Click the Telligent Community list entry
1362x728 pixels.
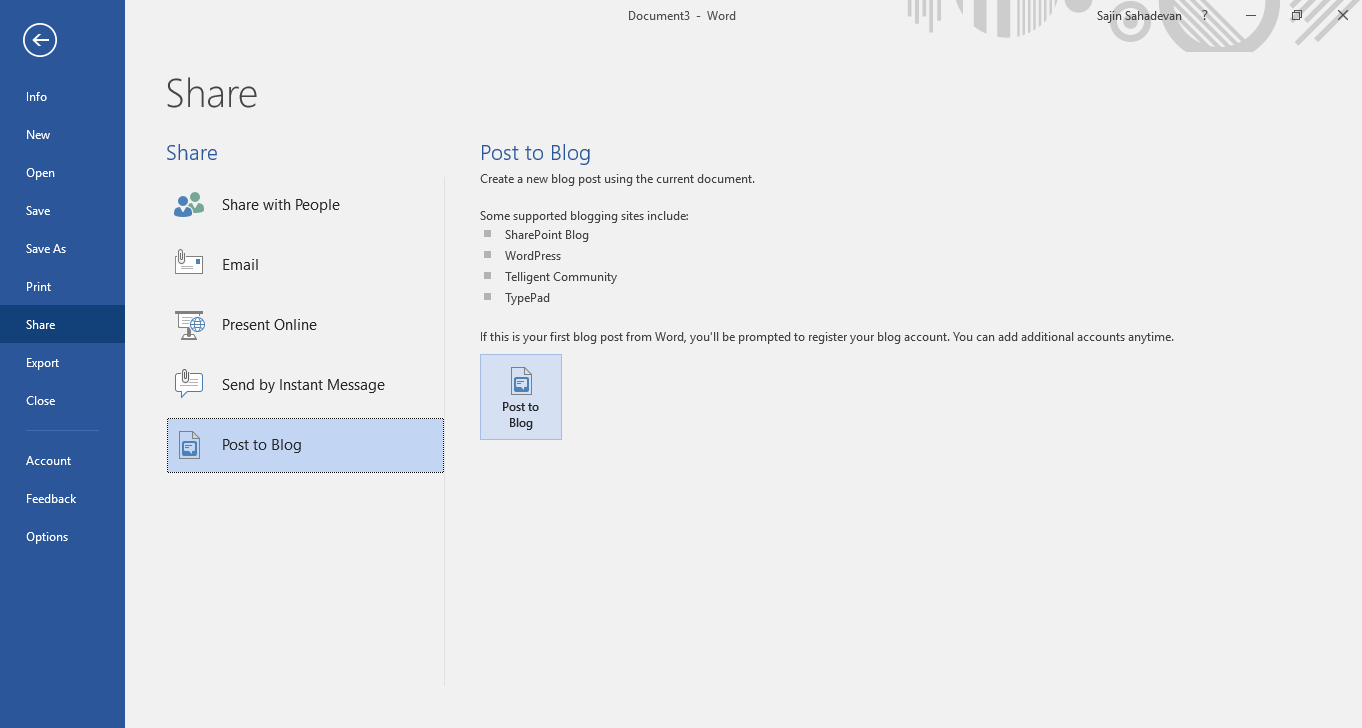tap(561, 277)
